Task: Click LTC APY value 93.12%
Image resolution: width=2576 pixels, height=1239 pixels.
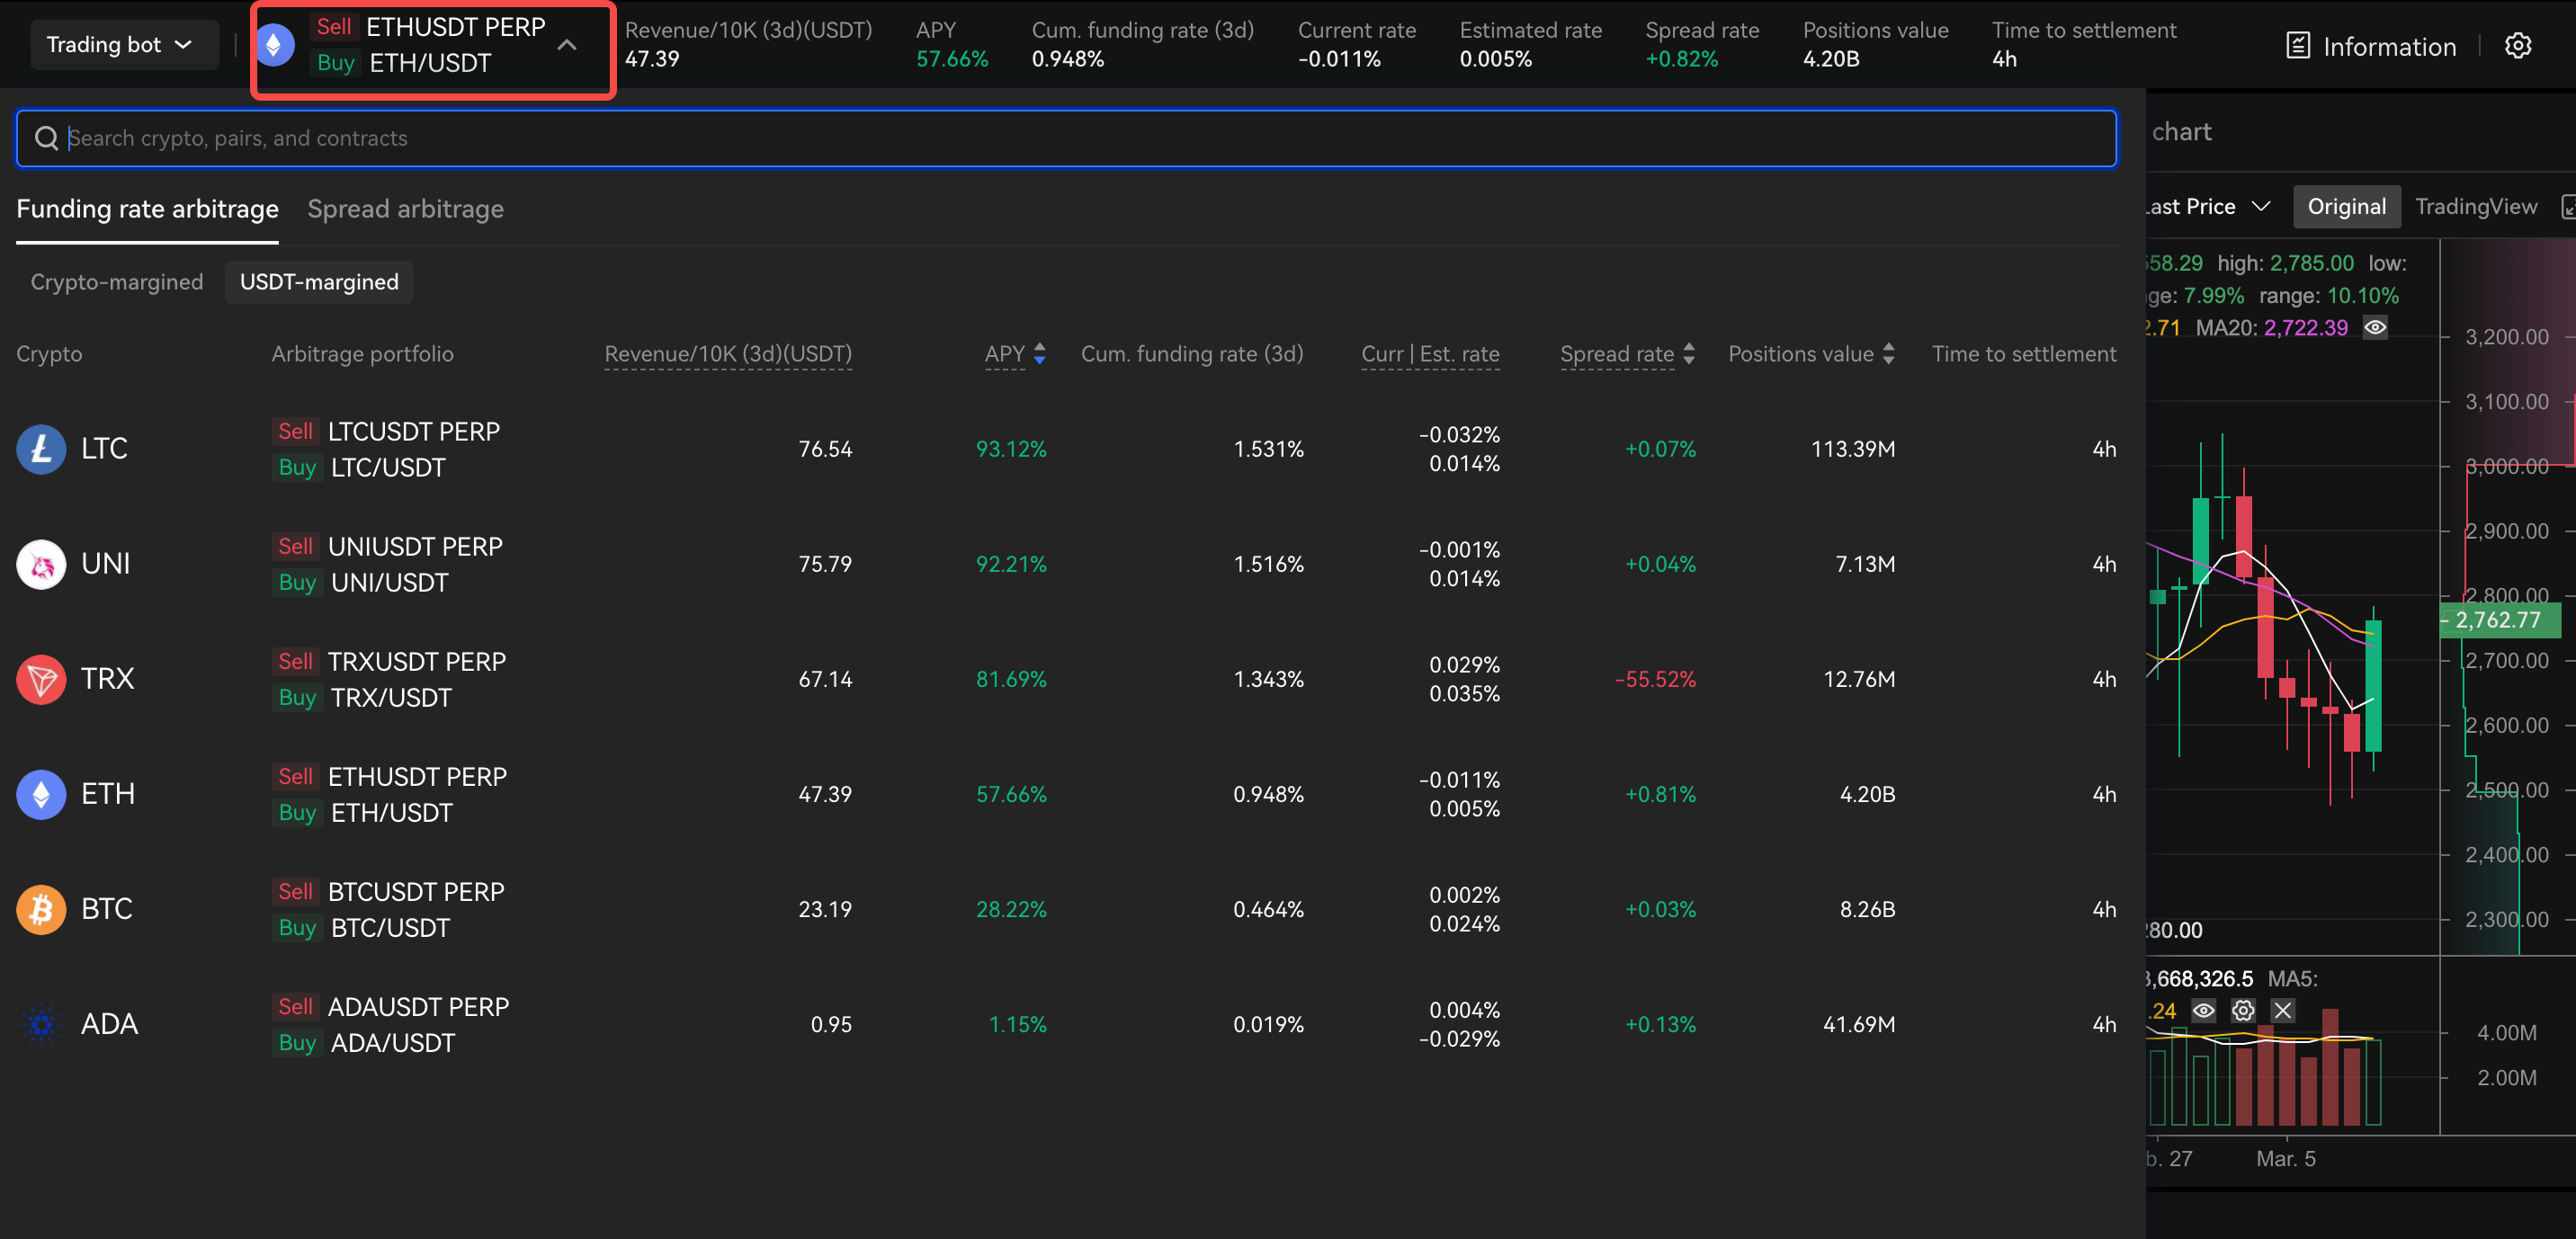Action: [1011, 449]
